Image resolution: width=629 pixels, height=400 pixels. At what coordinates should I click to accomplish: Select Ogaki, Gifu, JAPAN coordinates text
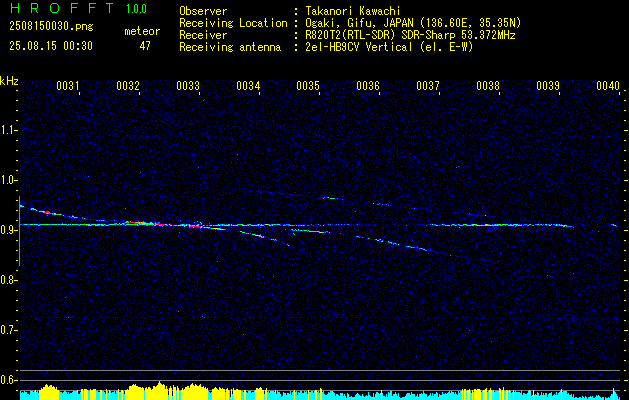click(x=413, y=23)
